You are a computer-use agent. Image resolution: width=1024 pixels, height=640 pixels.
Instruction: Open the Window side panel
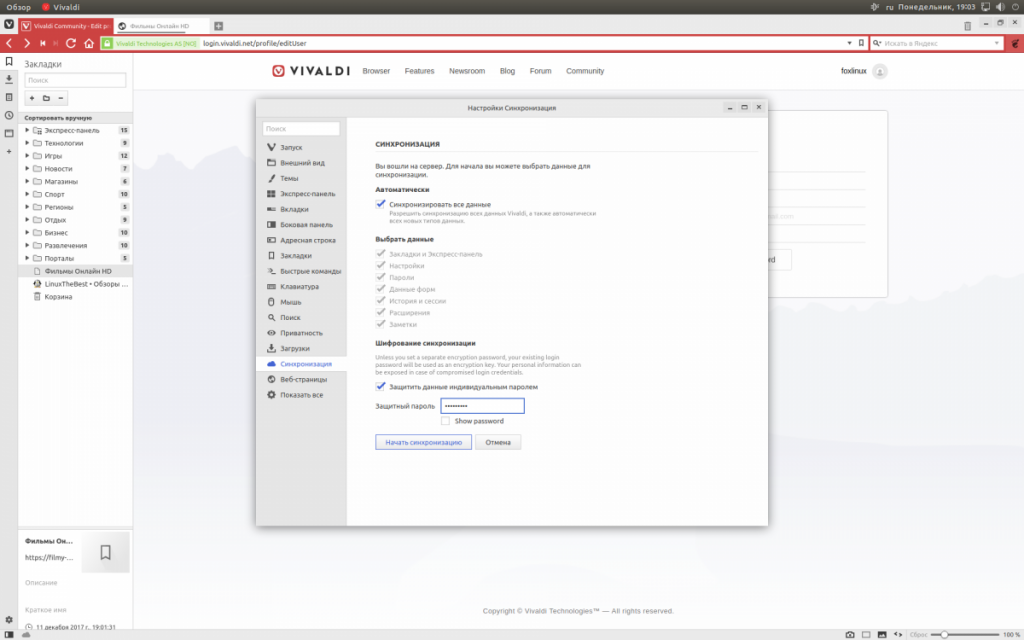point(9,133)
